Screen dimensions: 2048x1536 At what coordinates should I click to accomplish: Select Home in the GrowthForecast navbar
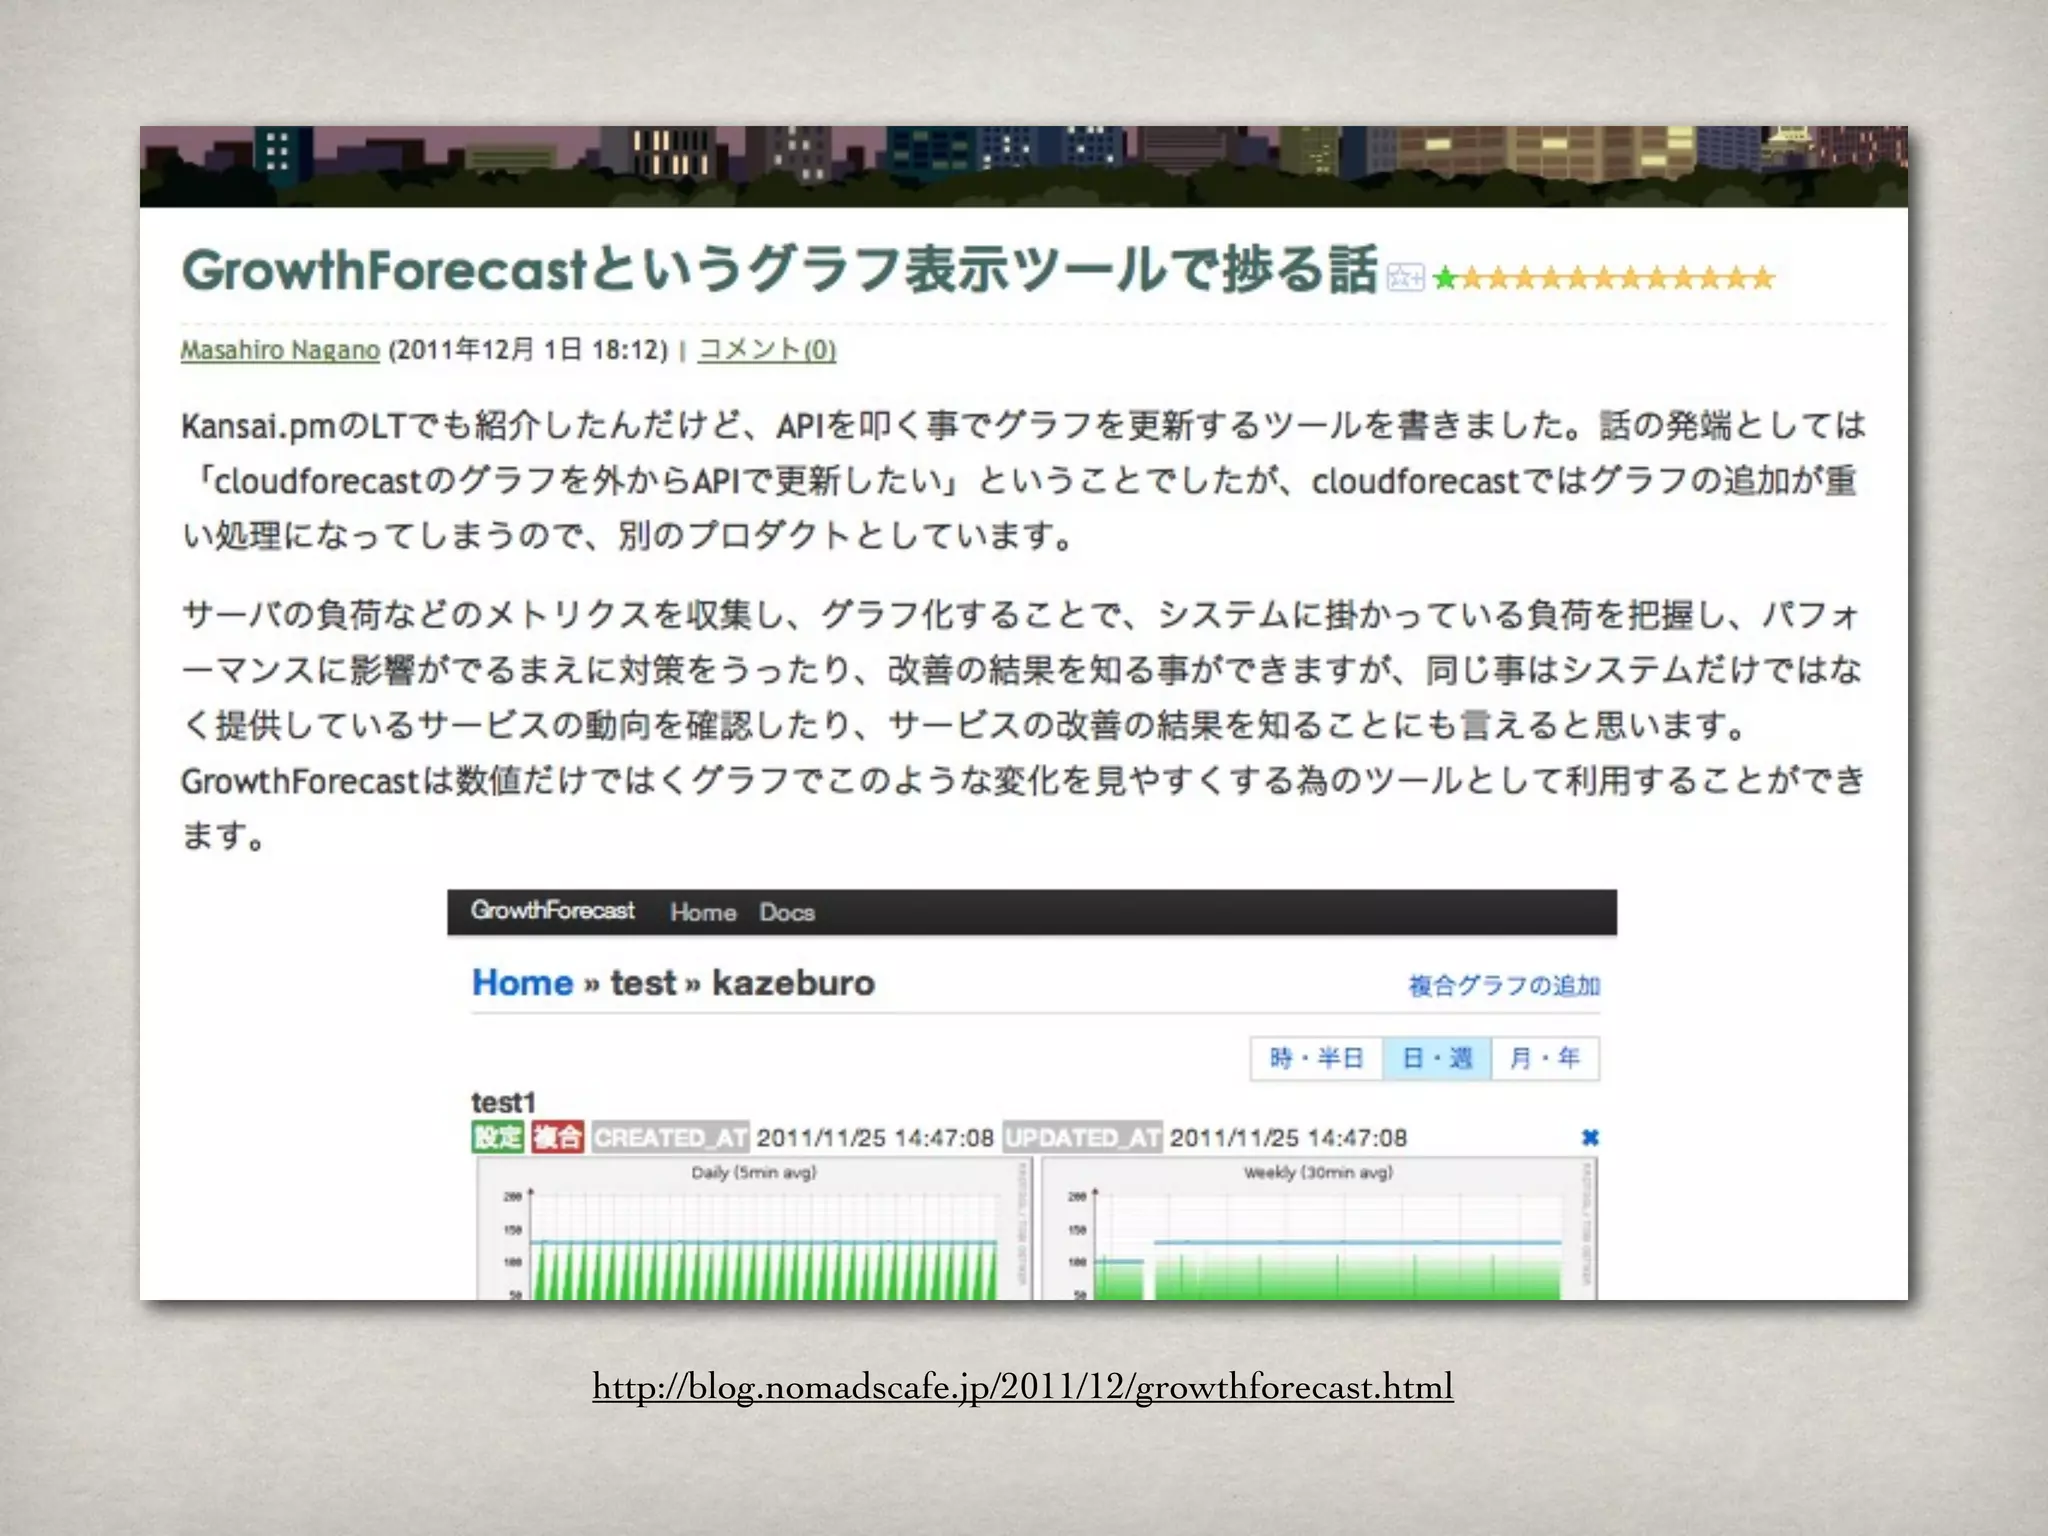pos(703,912)
